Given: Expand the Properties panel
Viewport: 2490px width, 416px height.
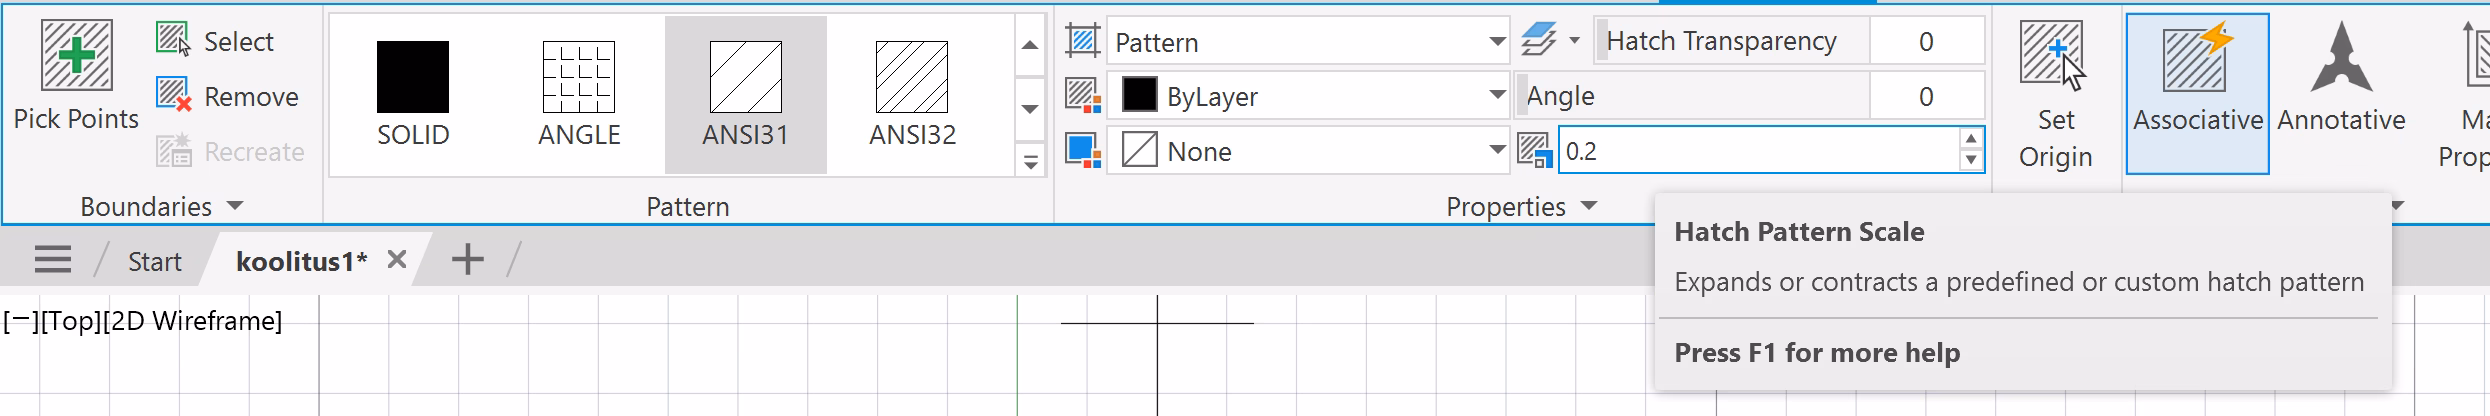Looking at the screenshot, I should [x=1589, y=206].
